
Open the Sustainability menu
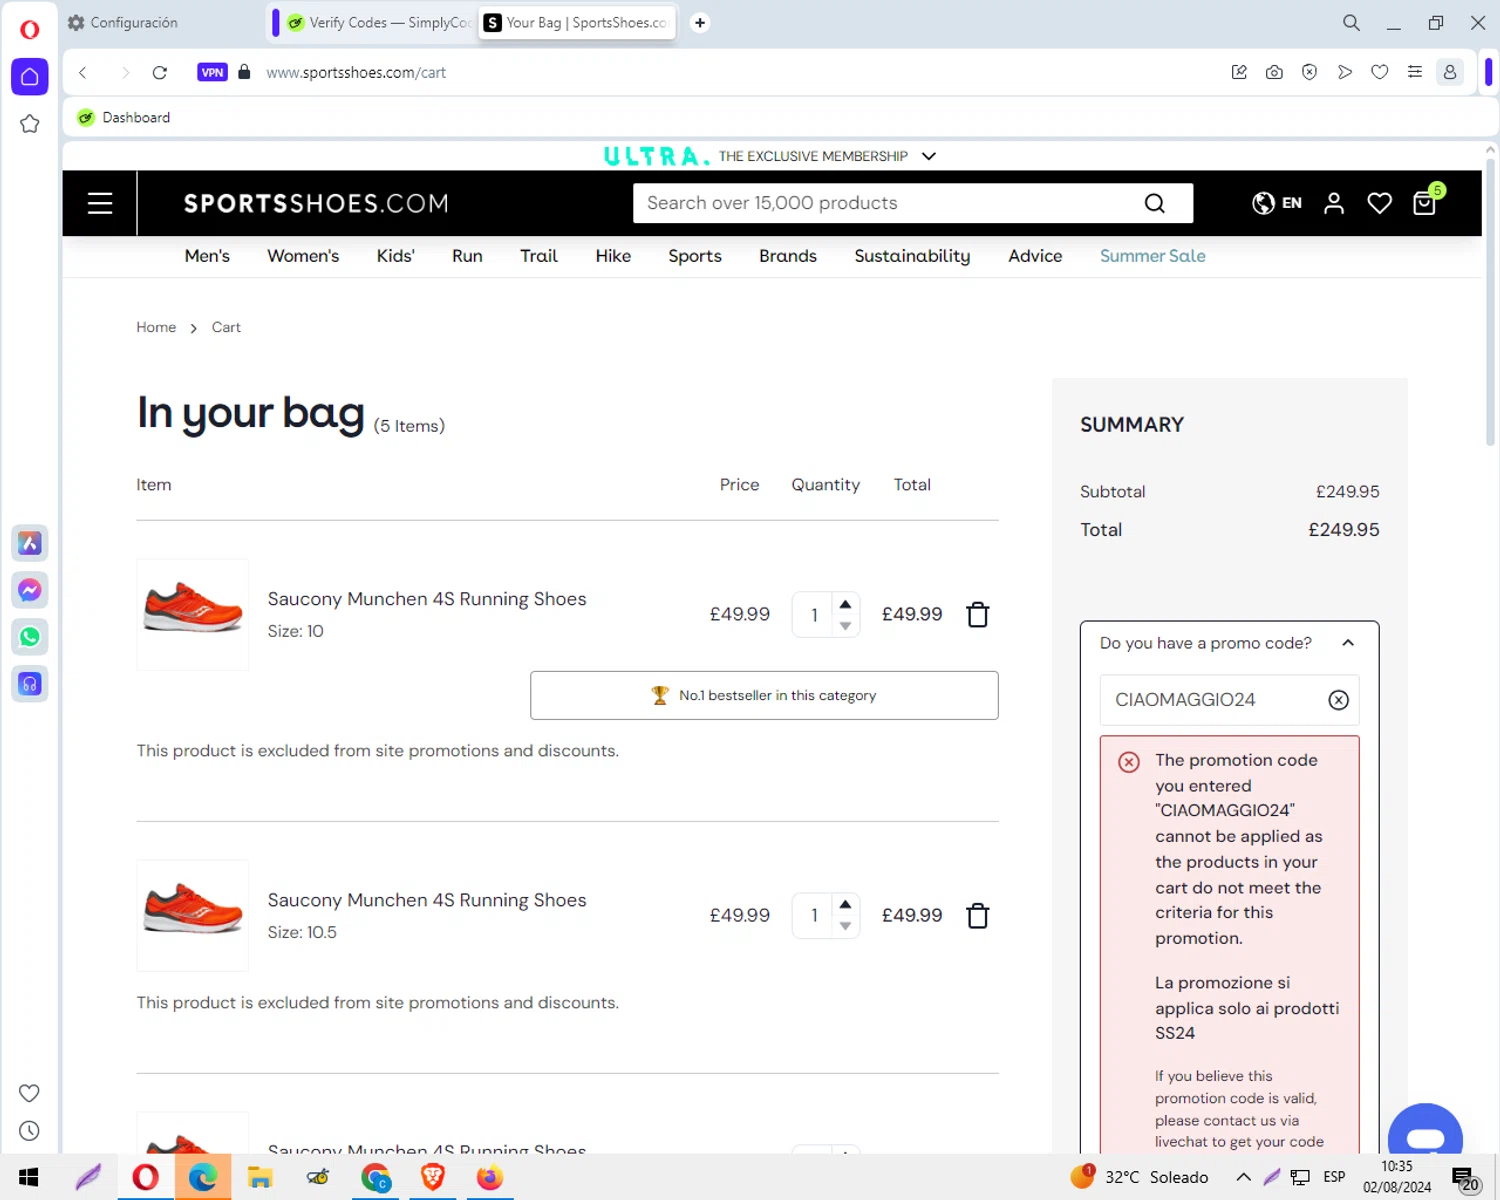(912, 256)
